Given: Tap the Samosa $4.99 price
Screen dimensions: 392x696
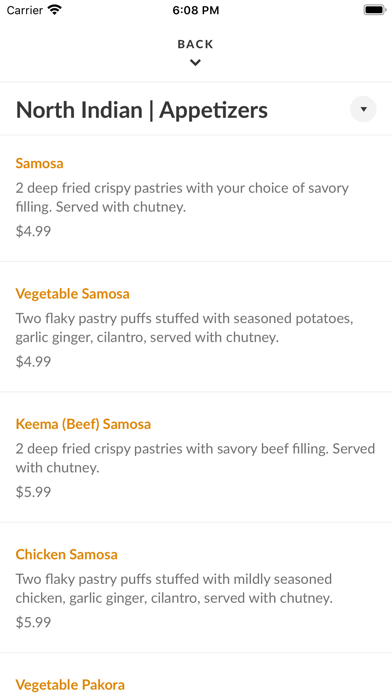Looking at the screenshot, I should [33, 231].
